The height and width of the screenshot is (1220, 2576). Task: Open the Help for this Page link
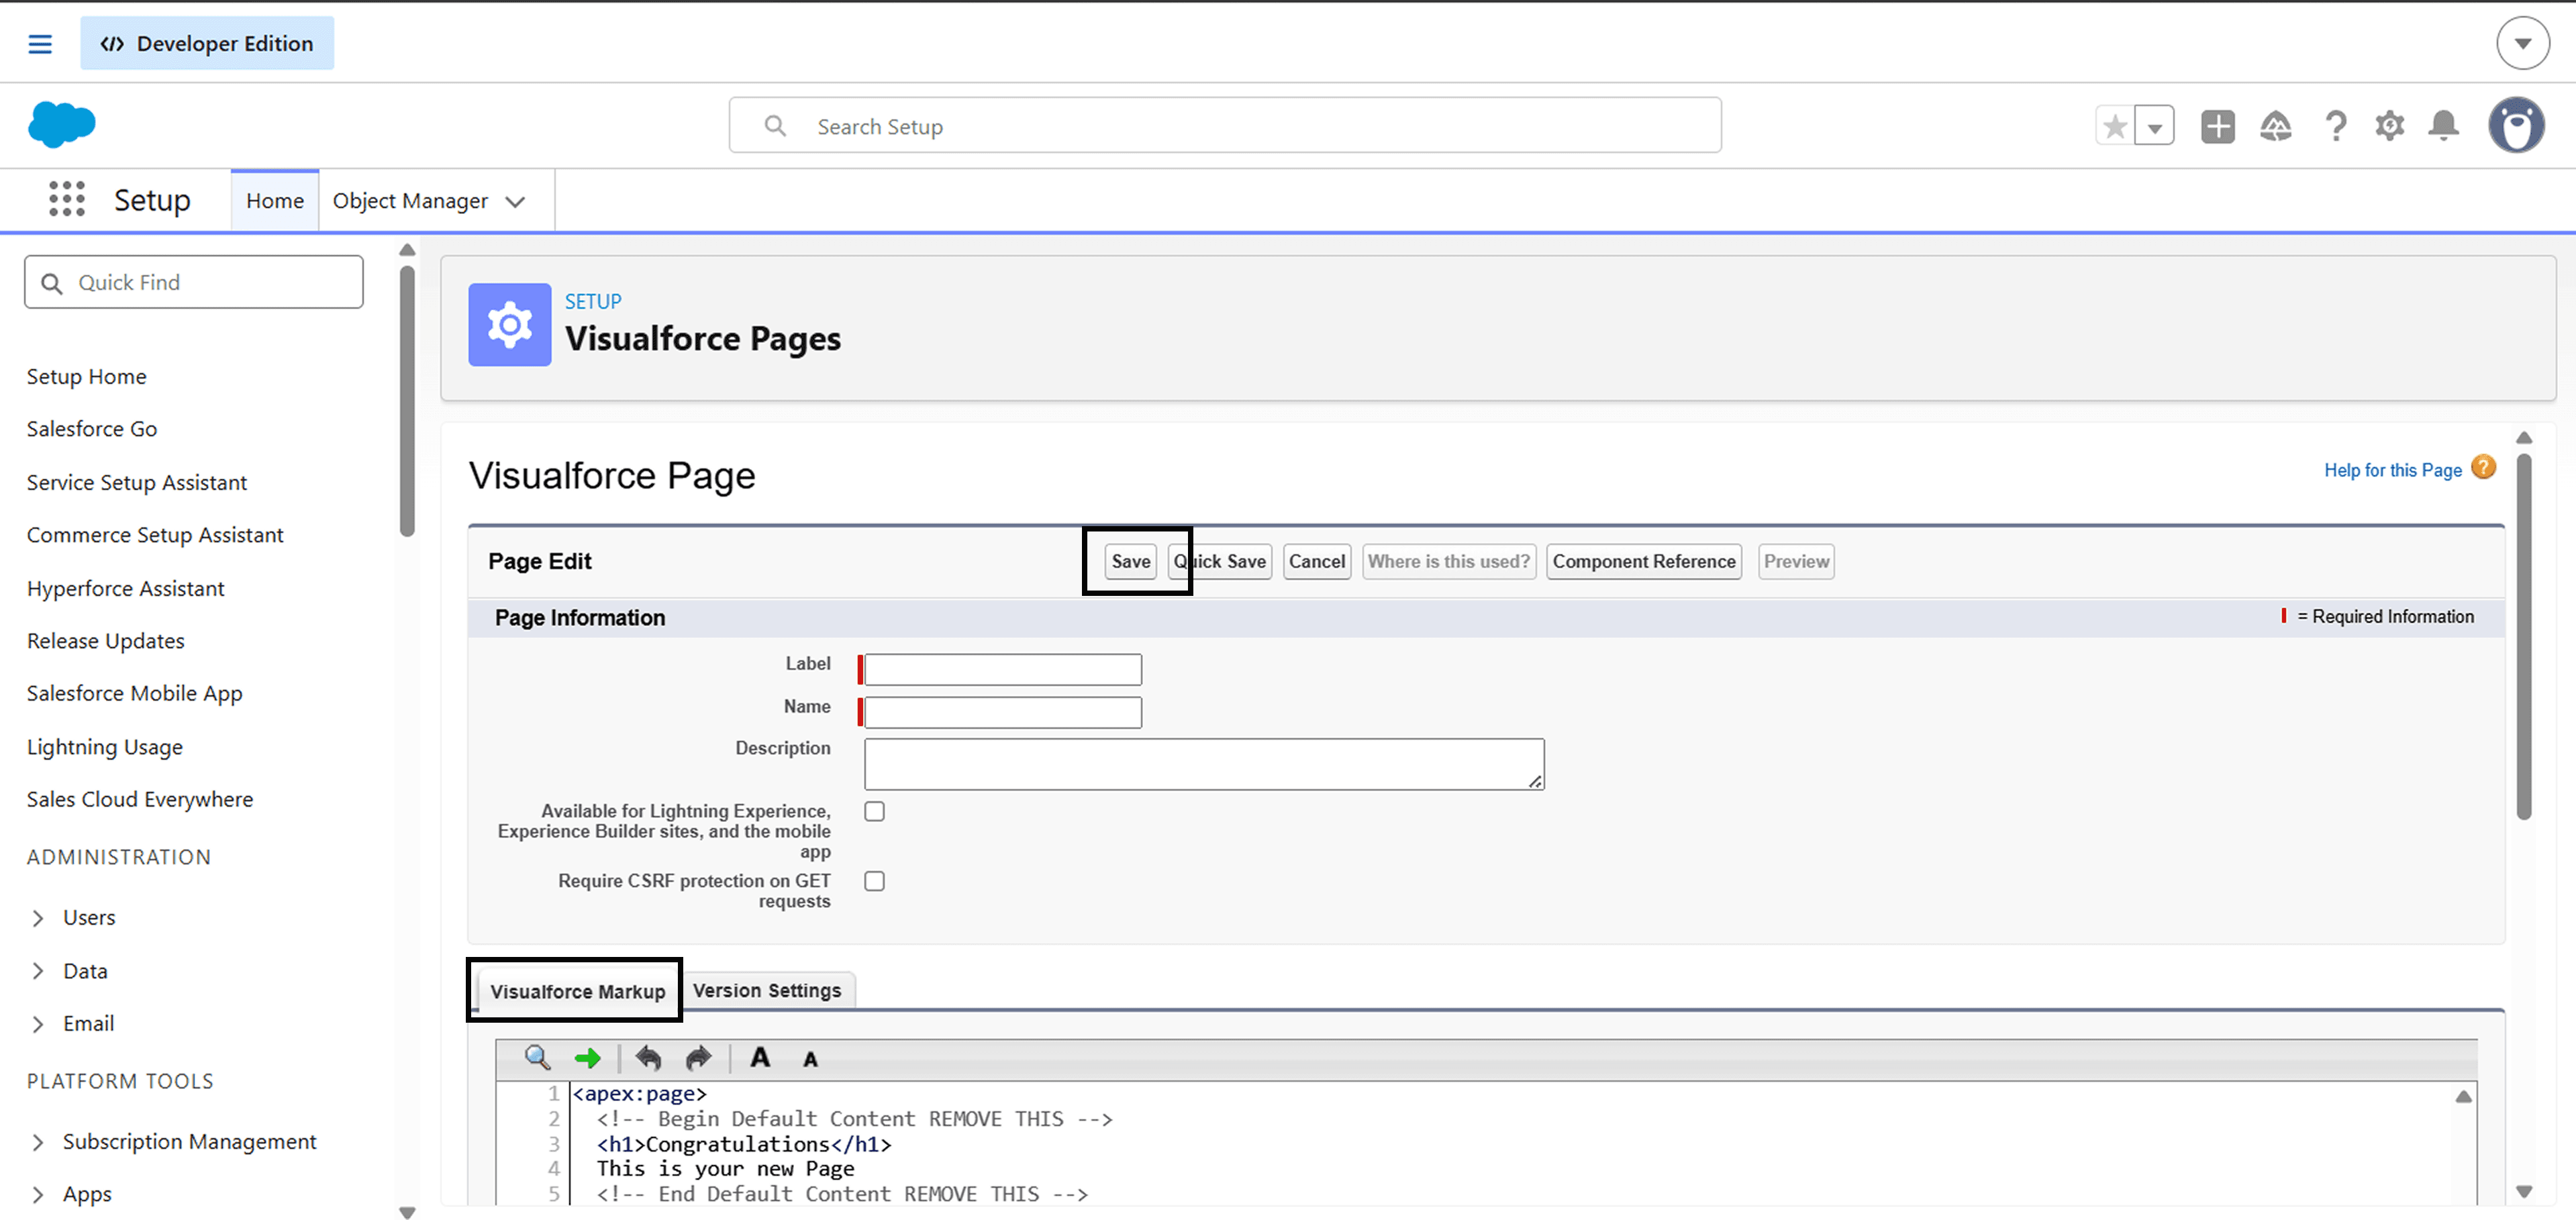pyautogui.click(x=2392, y=470)
